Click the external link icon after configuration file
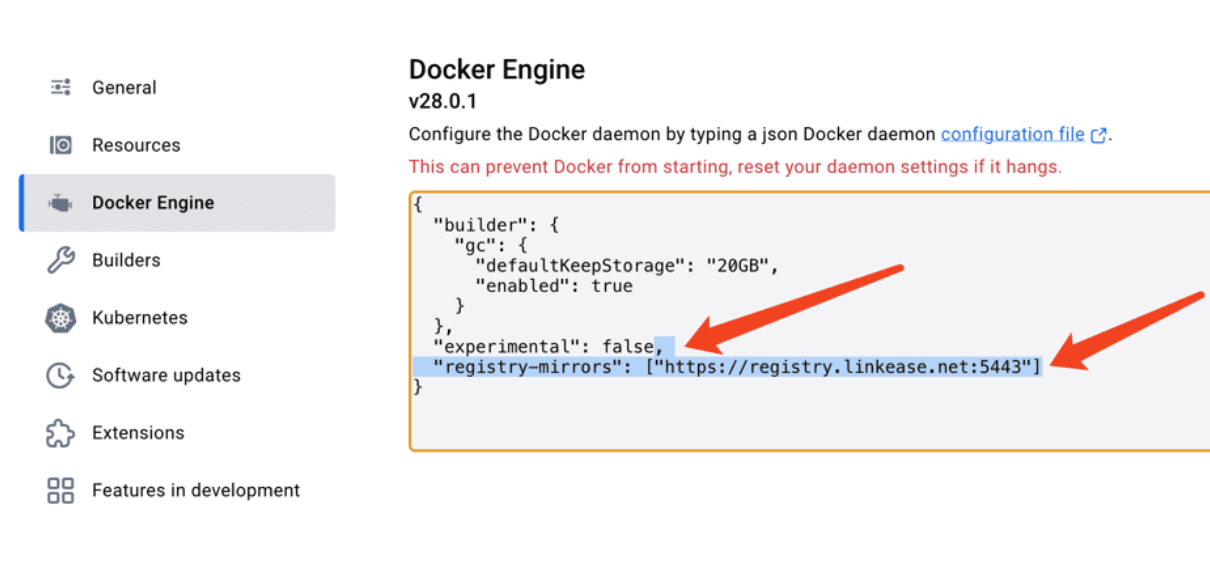The width and height of the screenshot is (1210, 568). (1099, 134)
